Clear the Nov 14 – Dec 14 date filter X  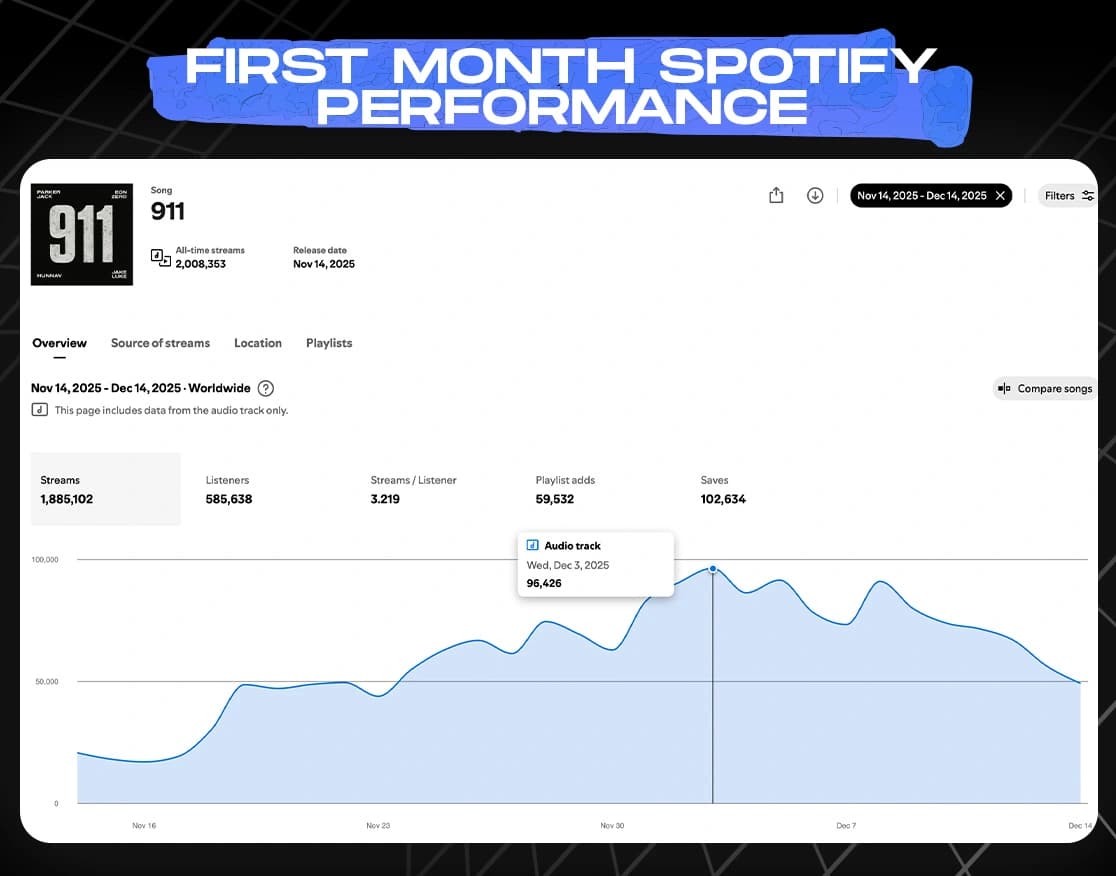tap(1000, 196)
